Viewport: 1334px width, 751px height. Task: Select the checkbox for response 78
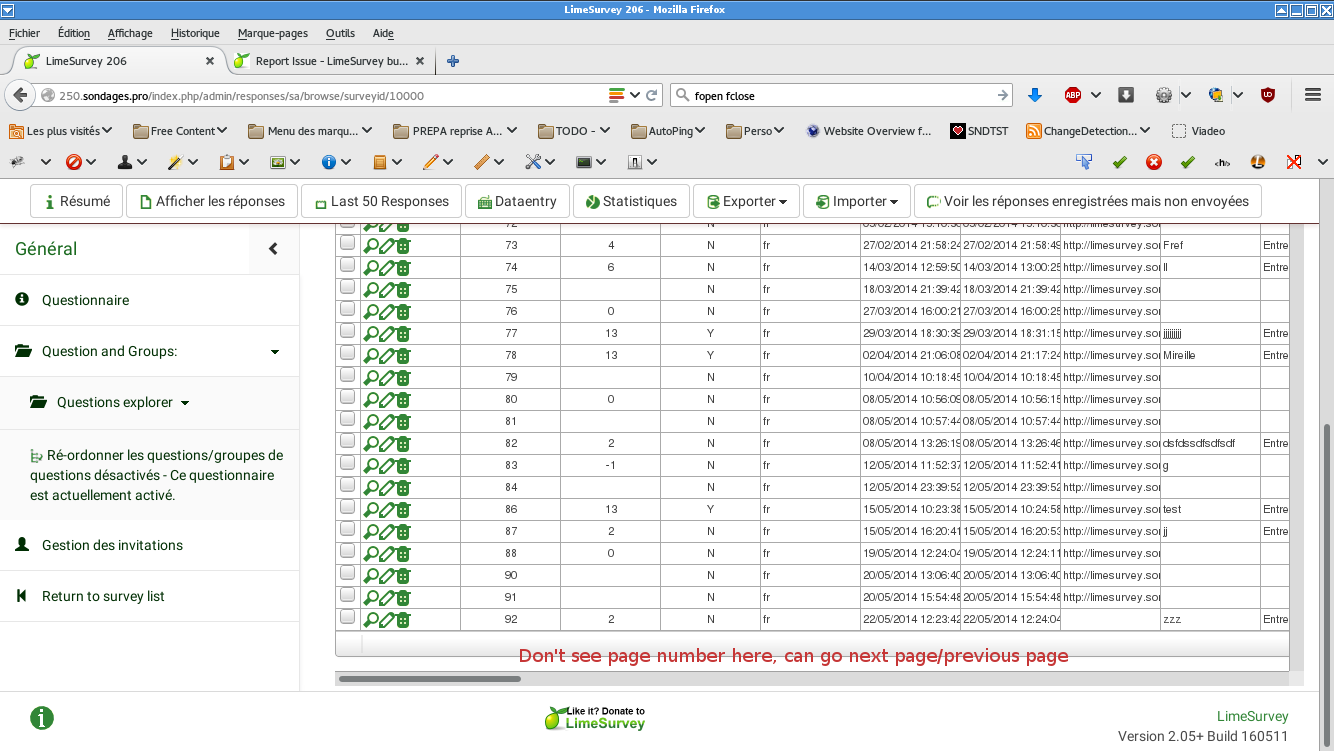point(347,353)
